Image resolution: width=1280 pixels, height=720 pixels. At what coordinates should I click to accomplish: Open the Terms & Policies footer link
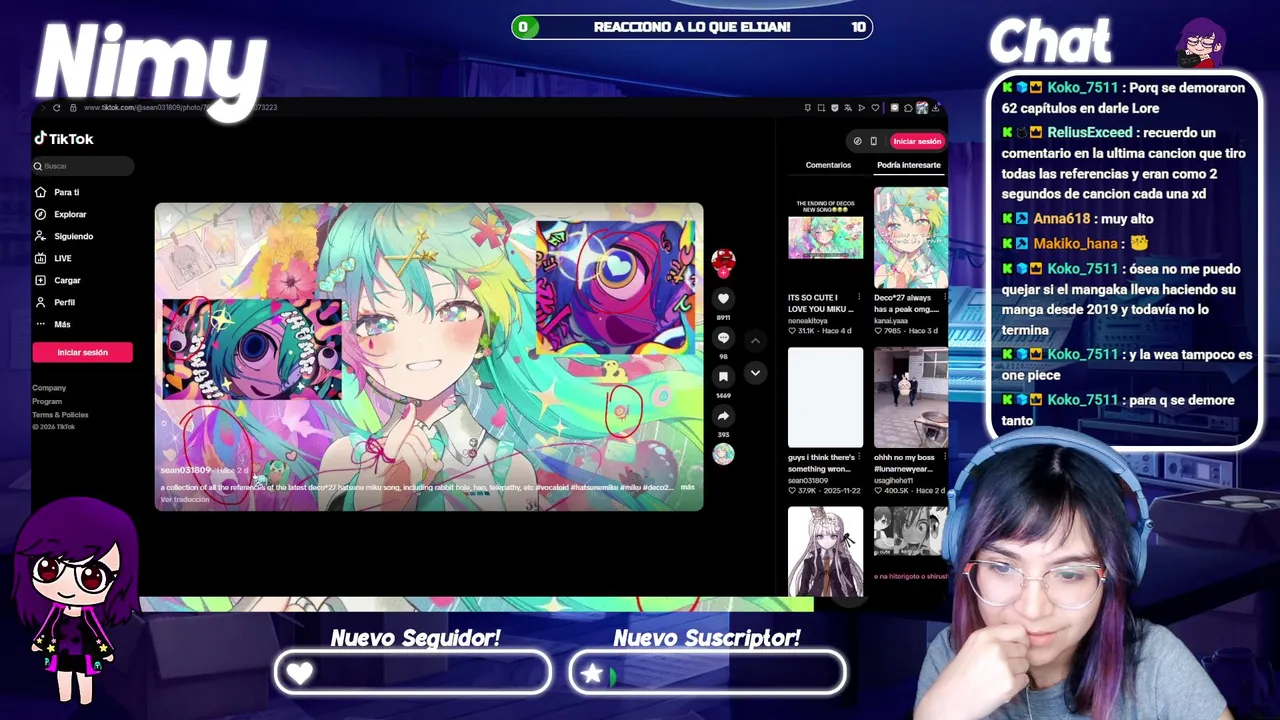pyautogui.click(x=60, y=414)
